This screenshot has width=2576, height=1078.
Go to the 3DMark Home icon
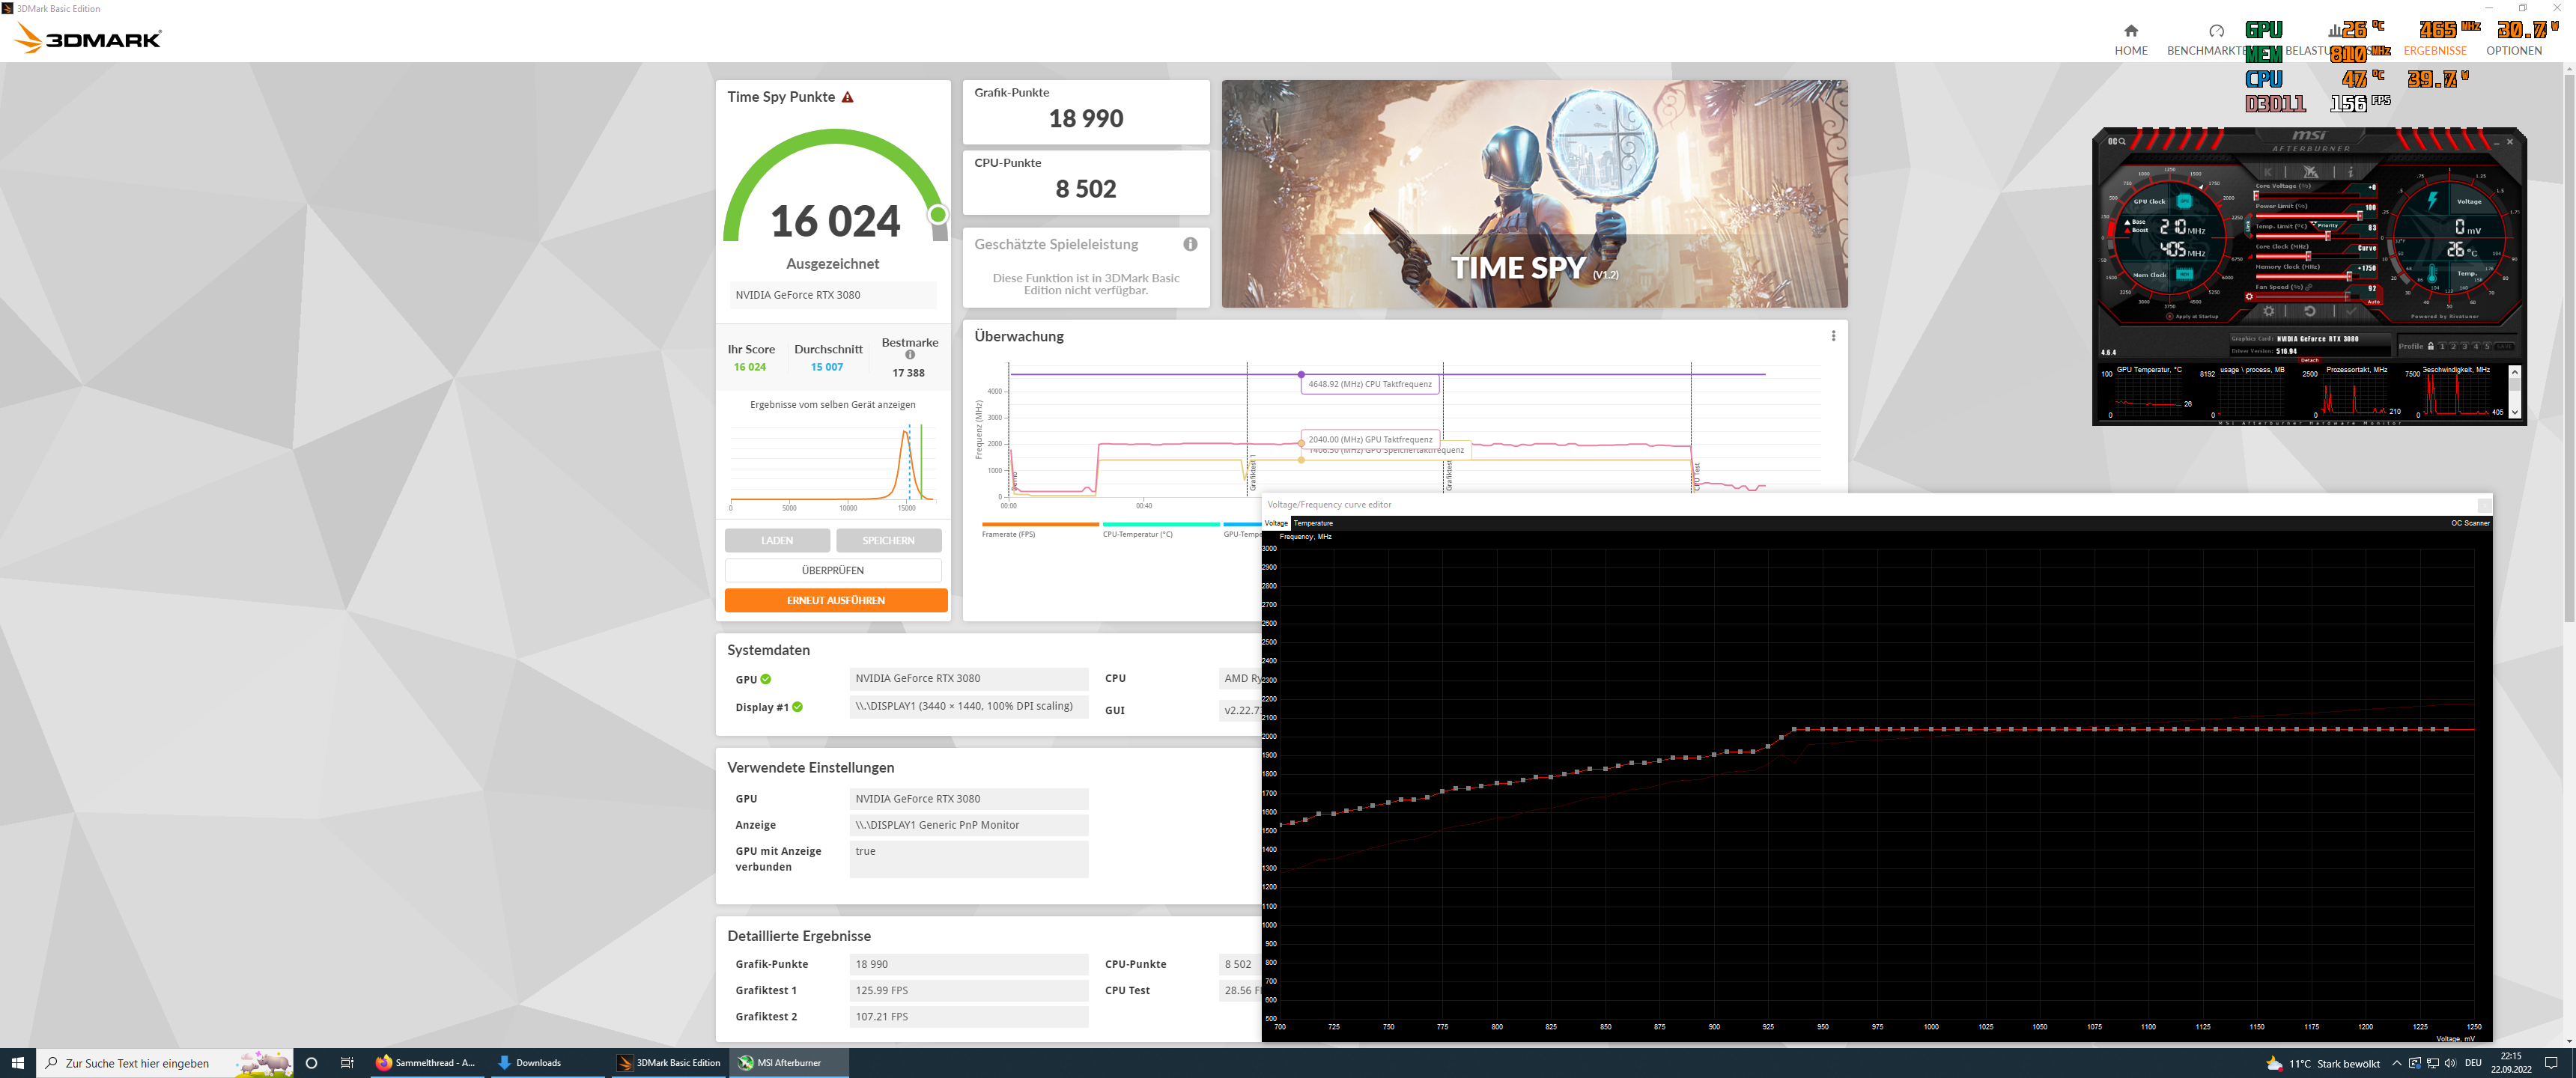(2130, 31)
